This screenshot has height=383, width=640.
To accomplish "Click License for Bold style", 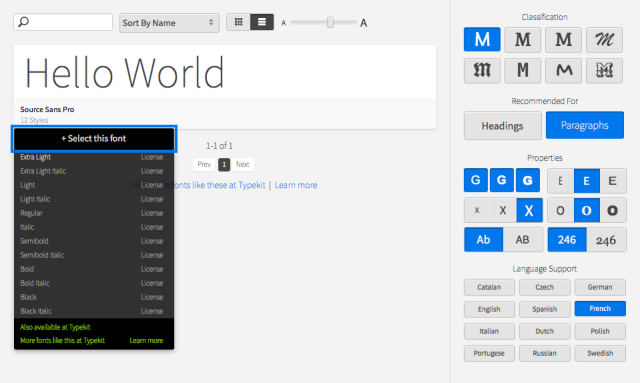I will 152,269.
